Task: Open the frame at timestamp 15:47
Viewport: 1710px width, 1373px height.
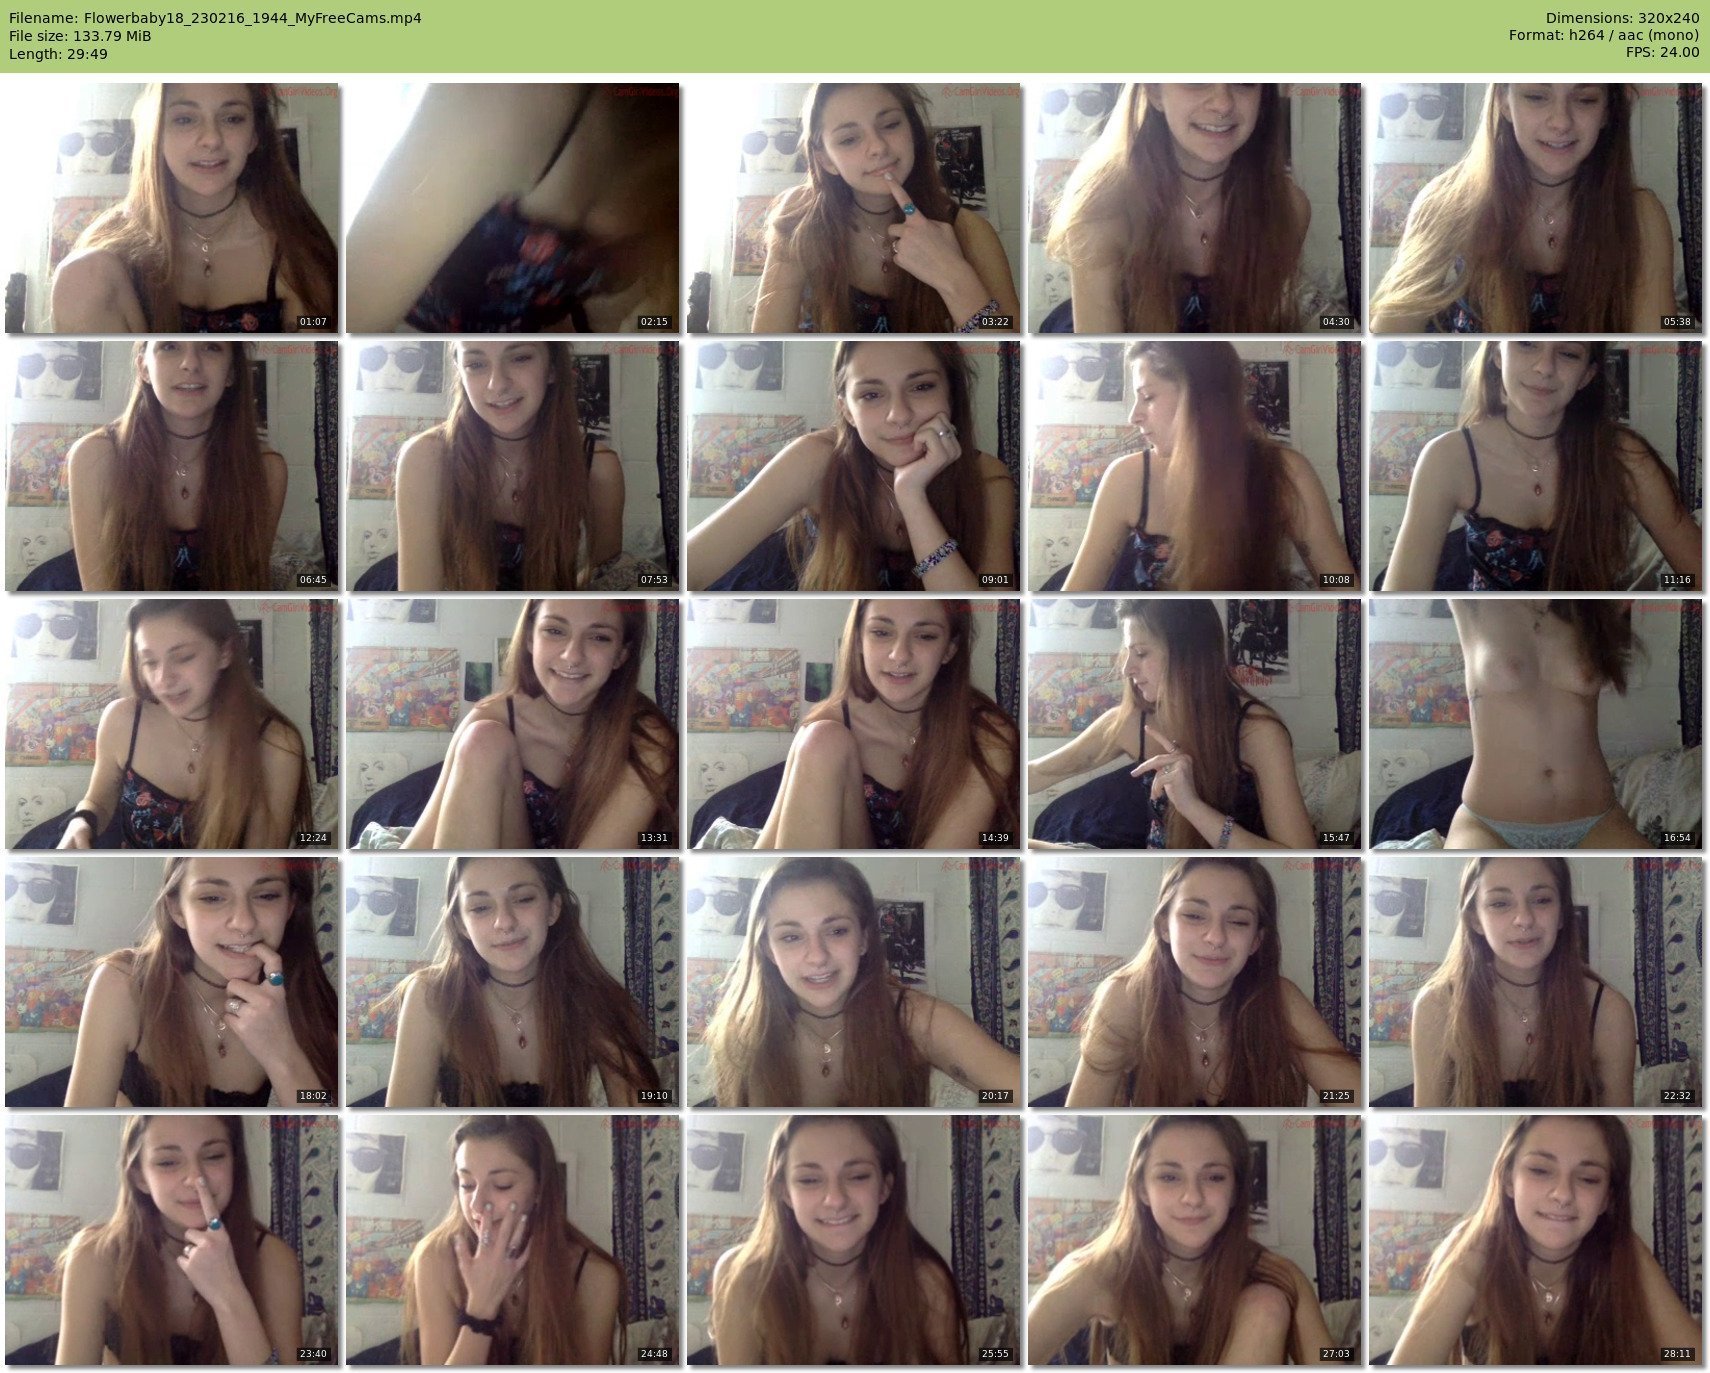Action: pos(1195,724)
